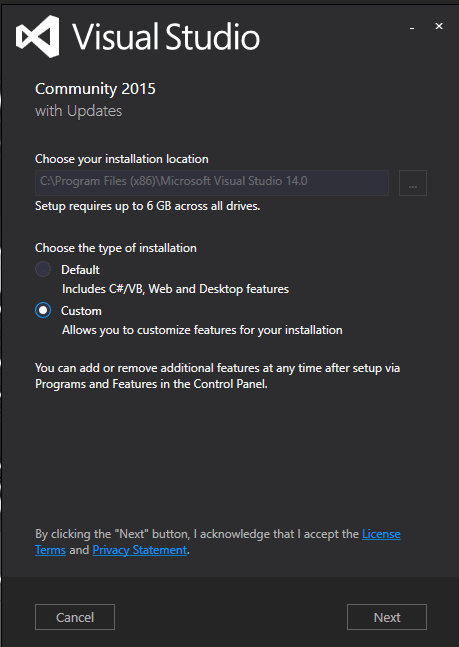Click the Choose your installation location label

tap(122, 159)
